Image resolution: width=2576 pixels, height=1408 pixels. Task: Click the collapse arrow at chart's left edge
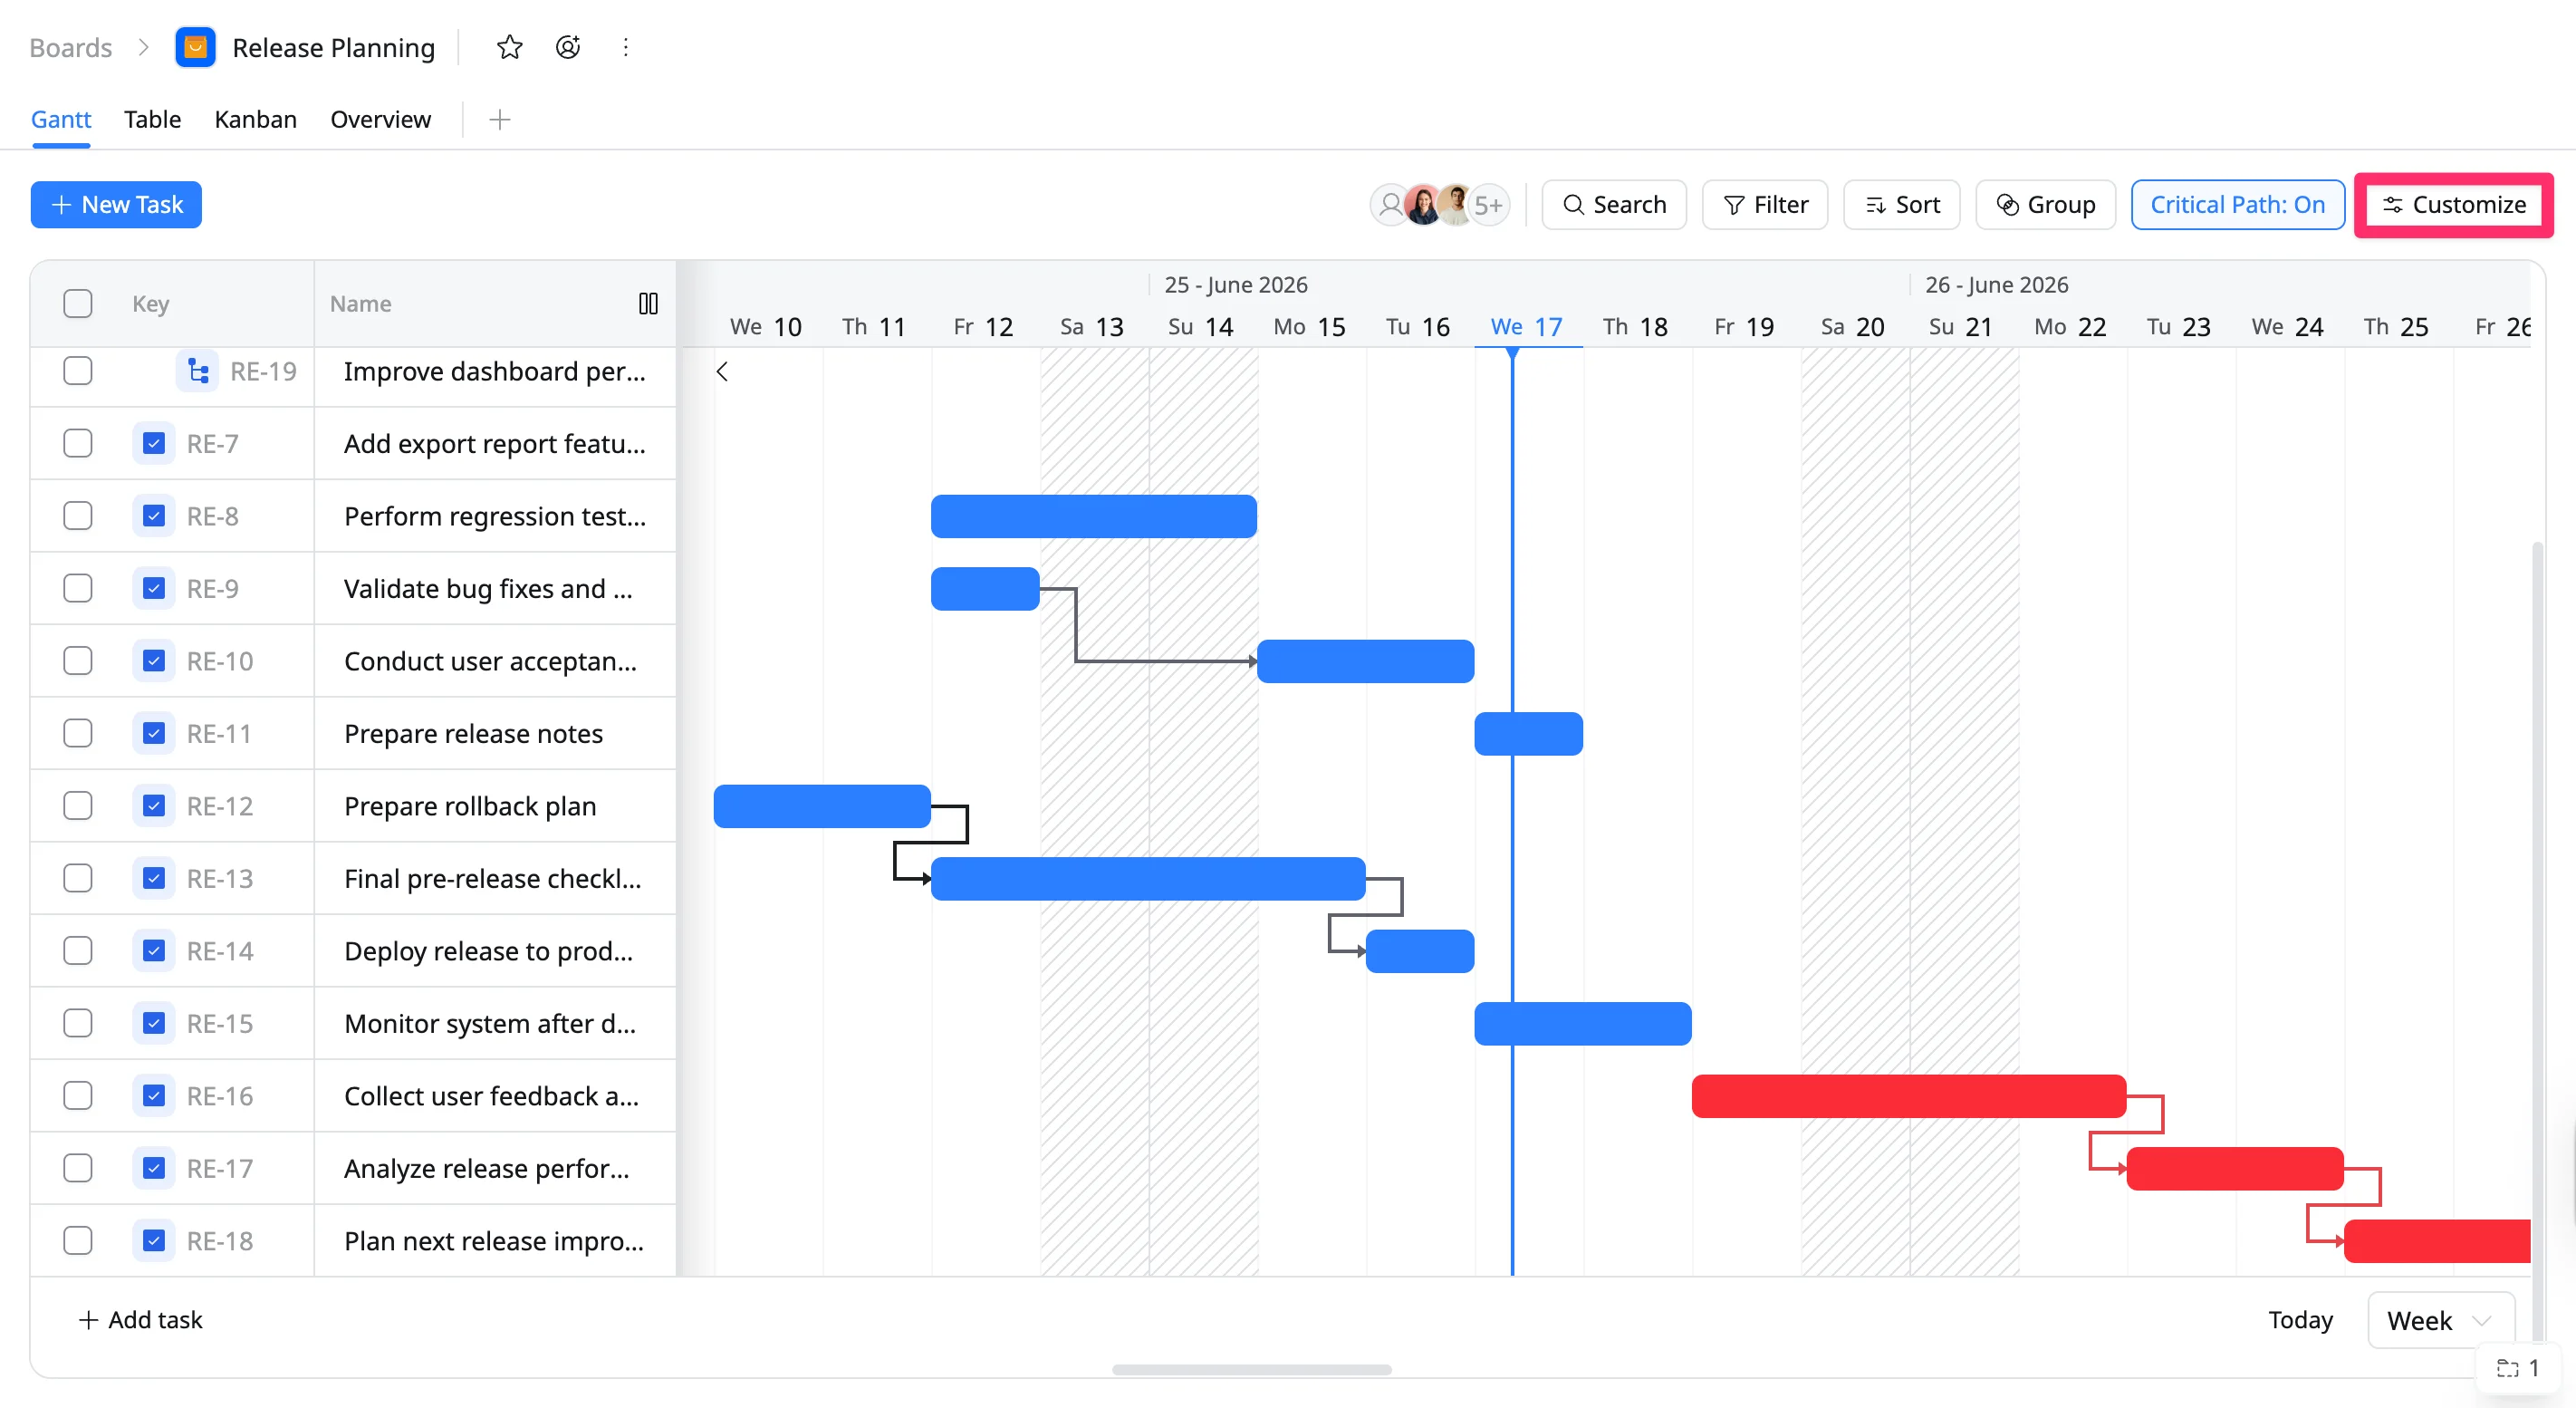click(722, 371)
